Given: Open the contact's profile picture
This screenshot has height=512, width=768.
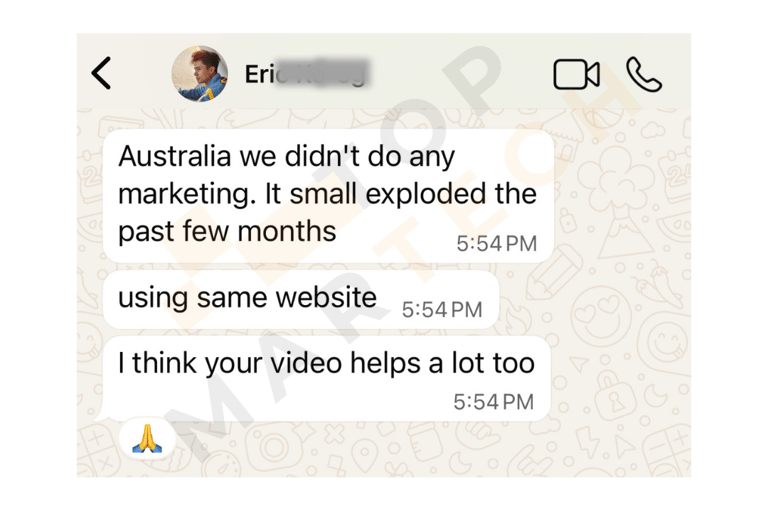Looking at the screenshot, I should click(x=199, y=73).
